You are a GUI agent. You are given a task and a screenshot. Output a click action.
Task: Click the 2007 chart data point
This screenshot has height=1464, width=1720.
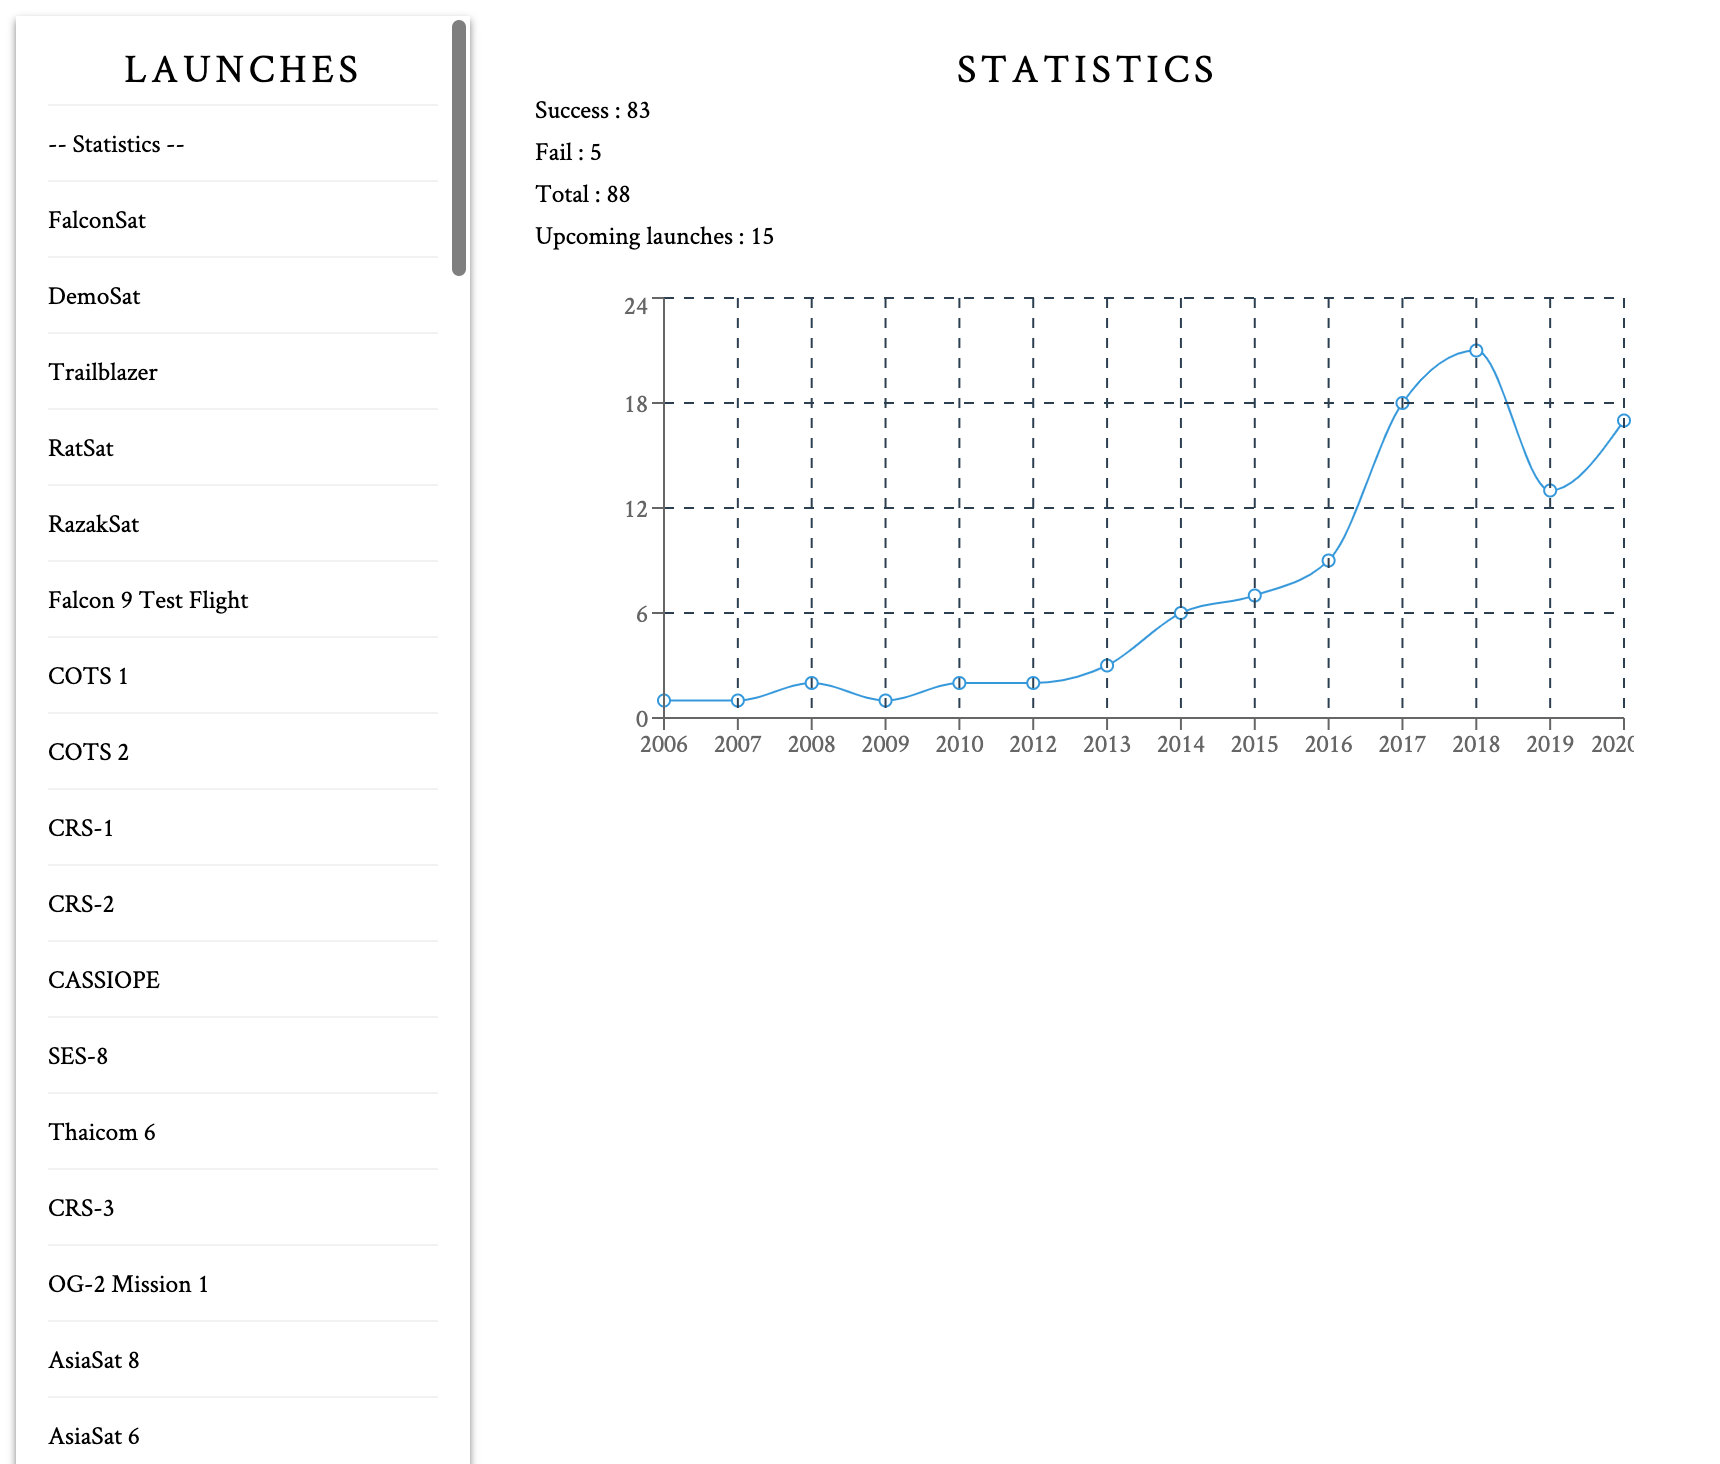[738, 701]
